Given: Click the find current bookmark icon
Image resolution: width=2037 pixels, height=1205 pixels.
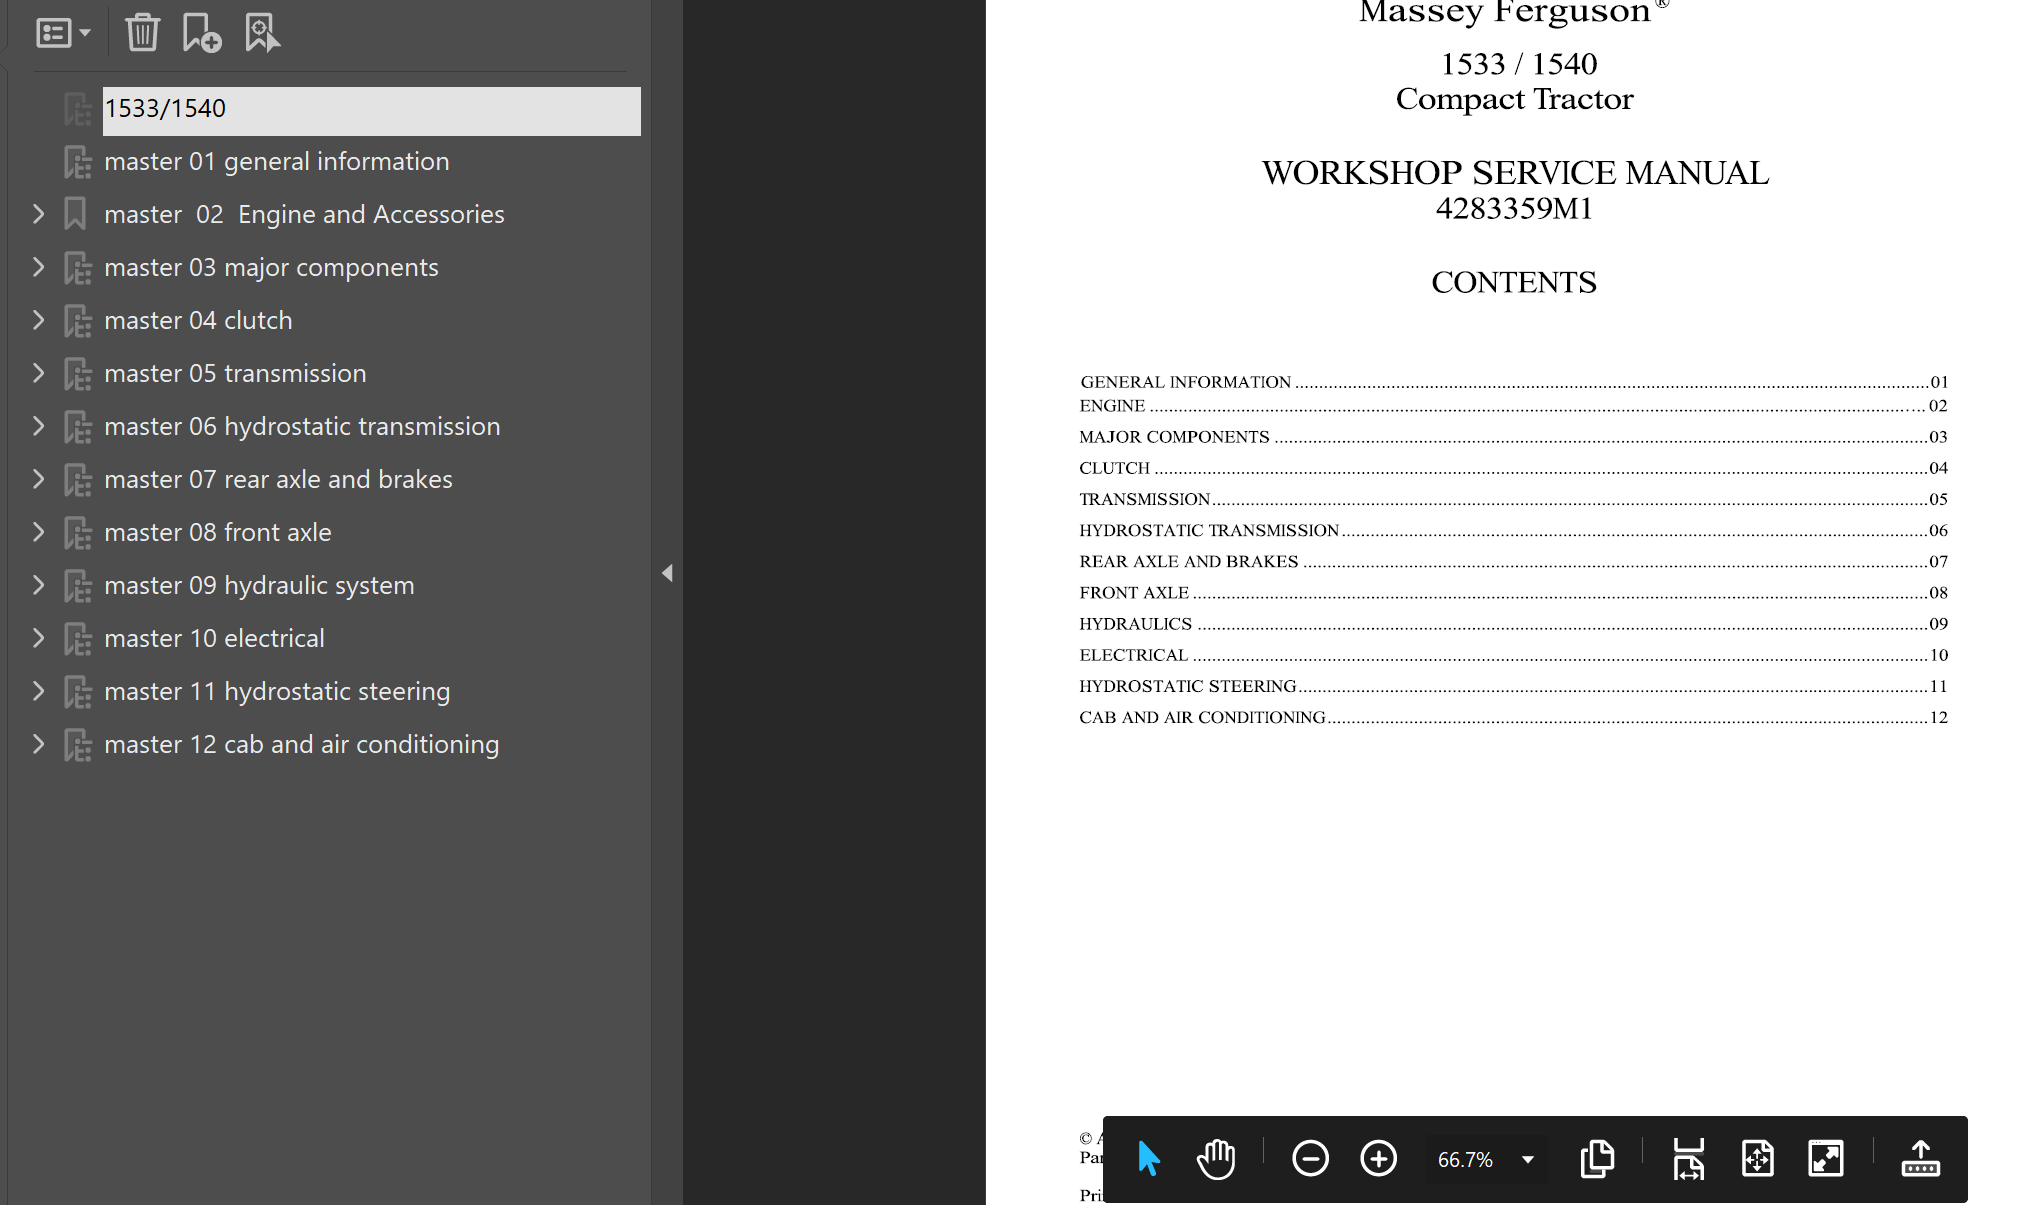Looking at the screenshot, I should pyautogui.click(x=262, y=33).
